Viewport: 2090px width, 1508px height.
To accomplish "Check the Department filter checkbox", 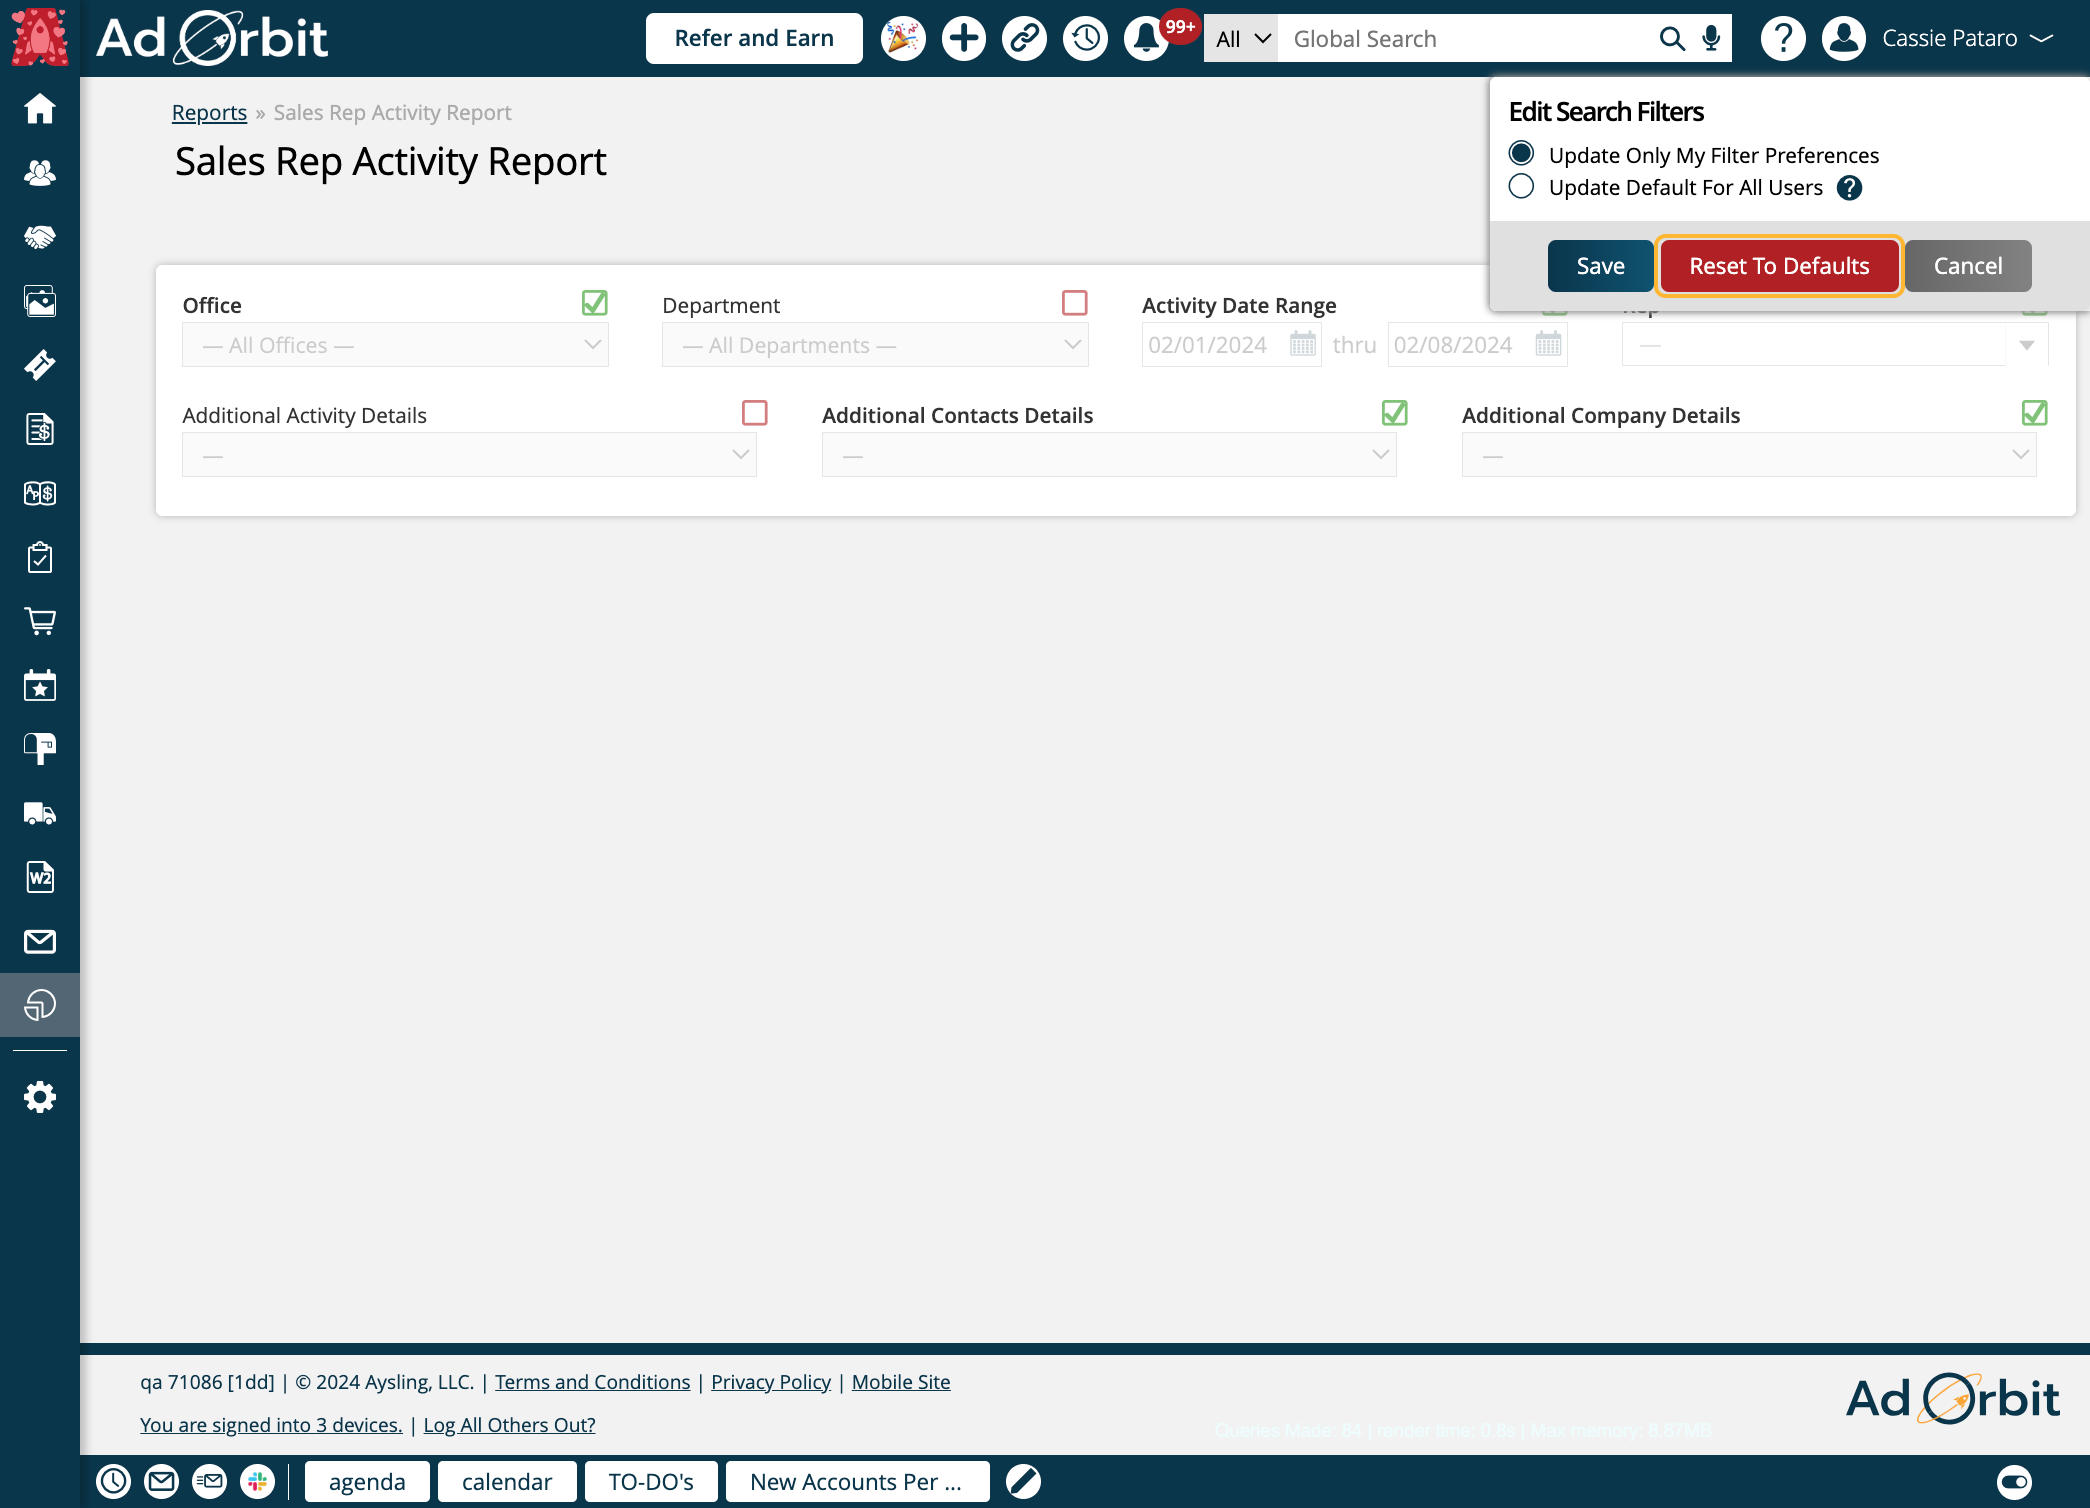I will (1075, 303).
